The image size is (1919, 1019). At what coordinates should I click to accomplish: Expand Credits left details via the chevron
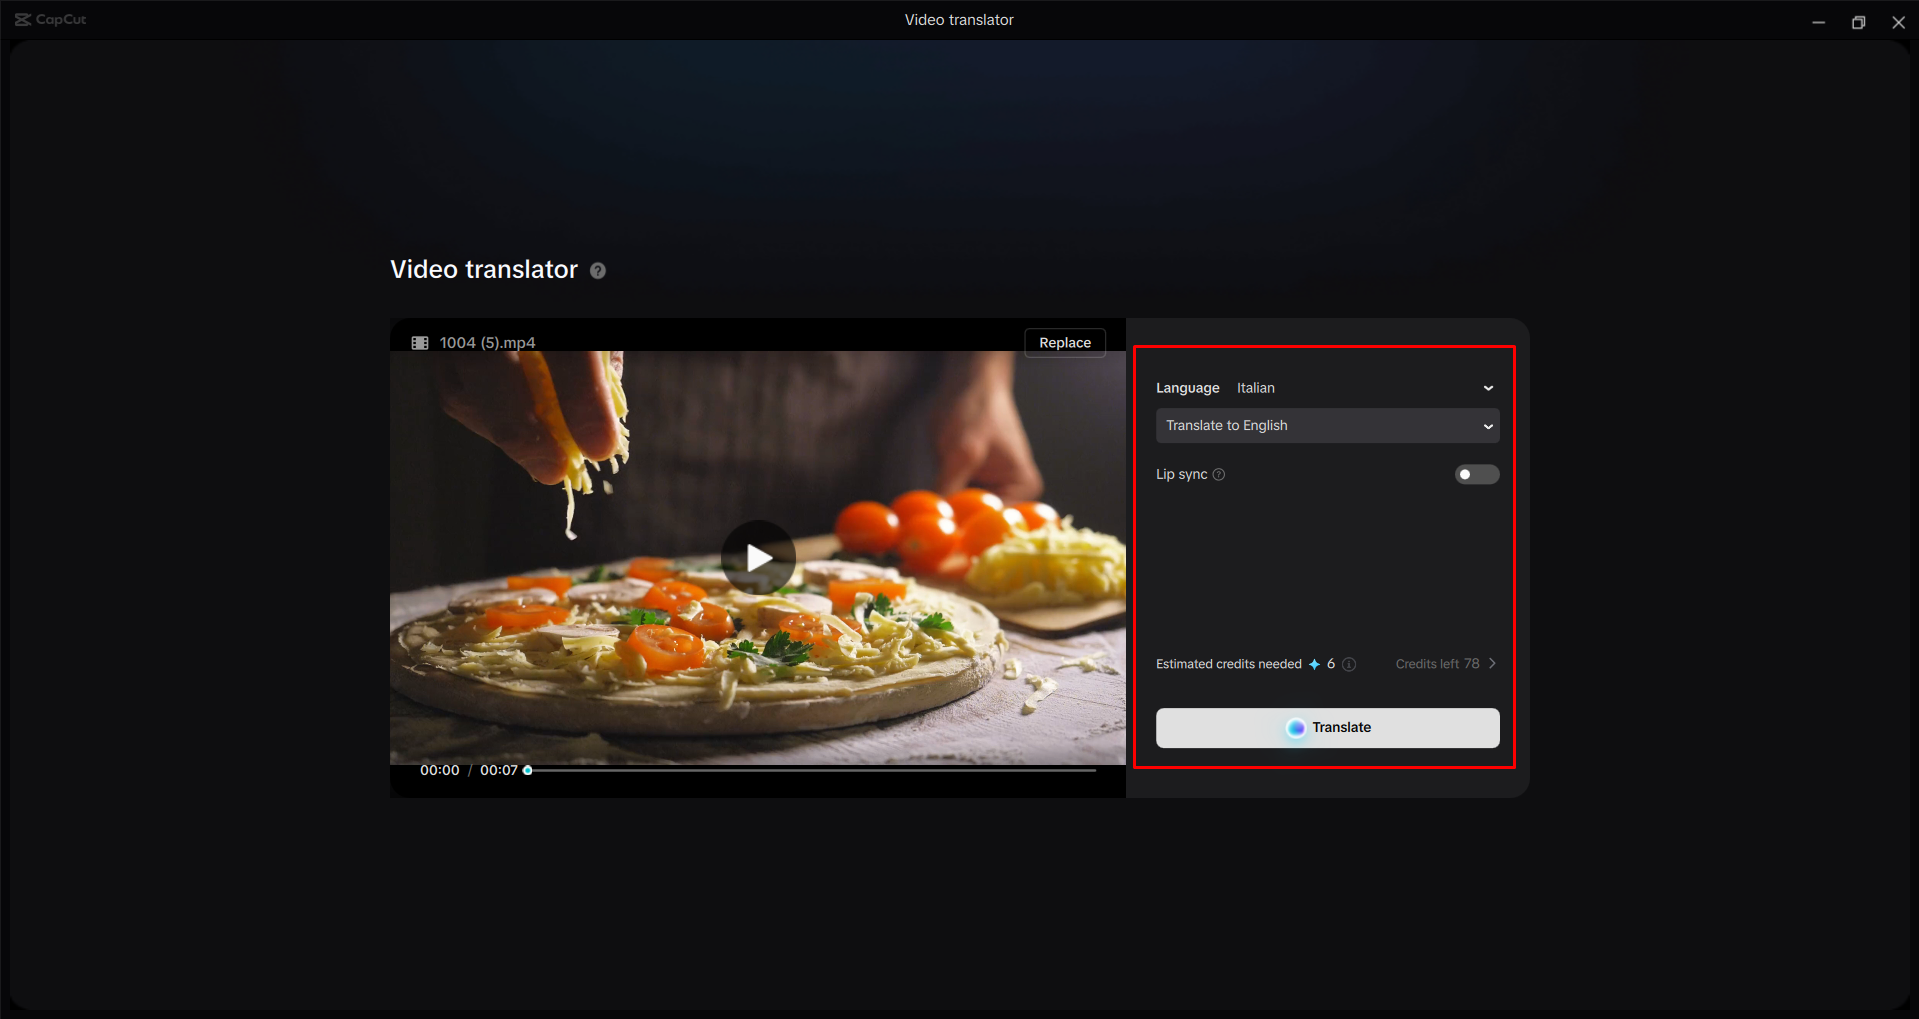(x=1492, y=663)
